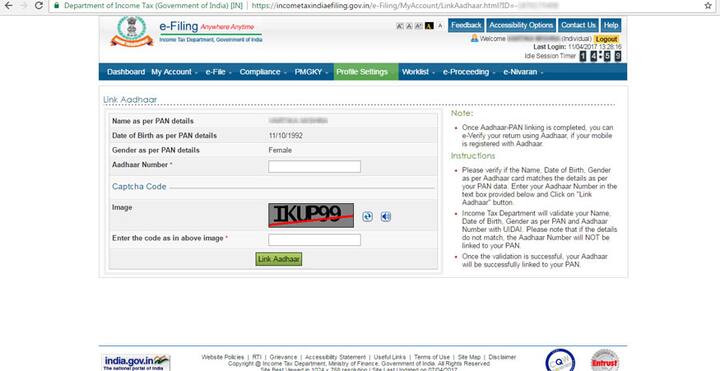
Task: Click the Entrust security seal
Action: tap(604, 360)
